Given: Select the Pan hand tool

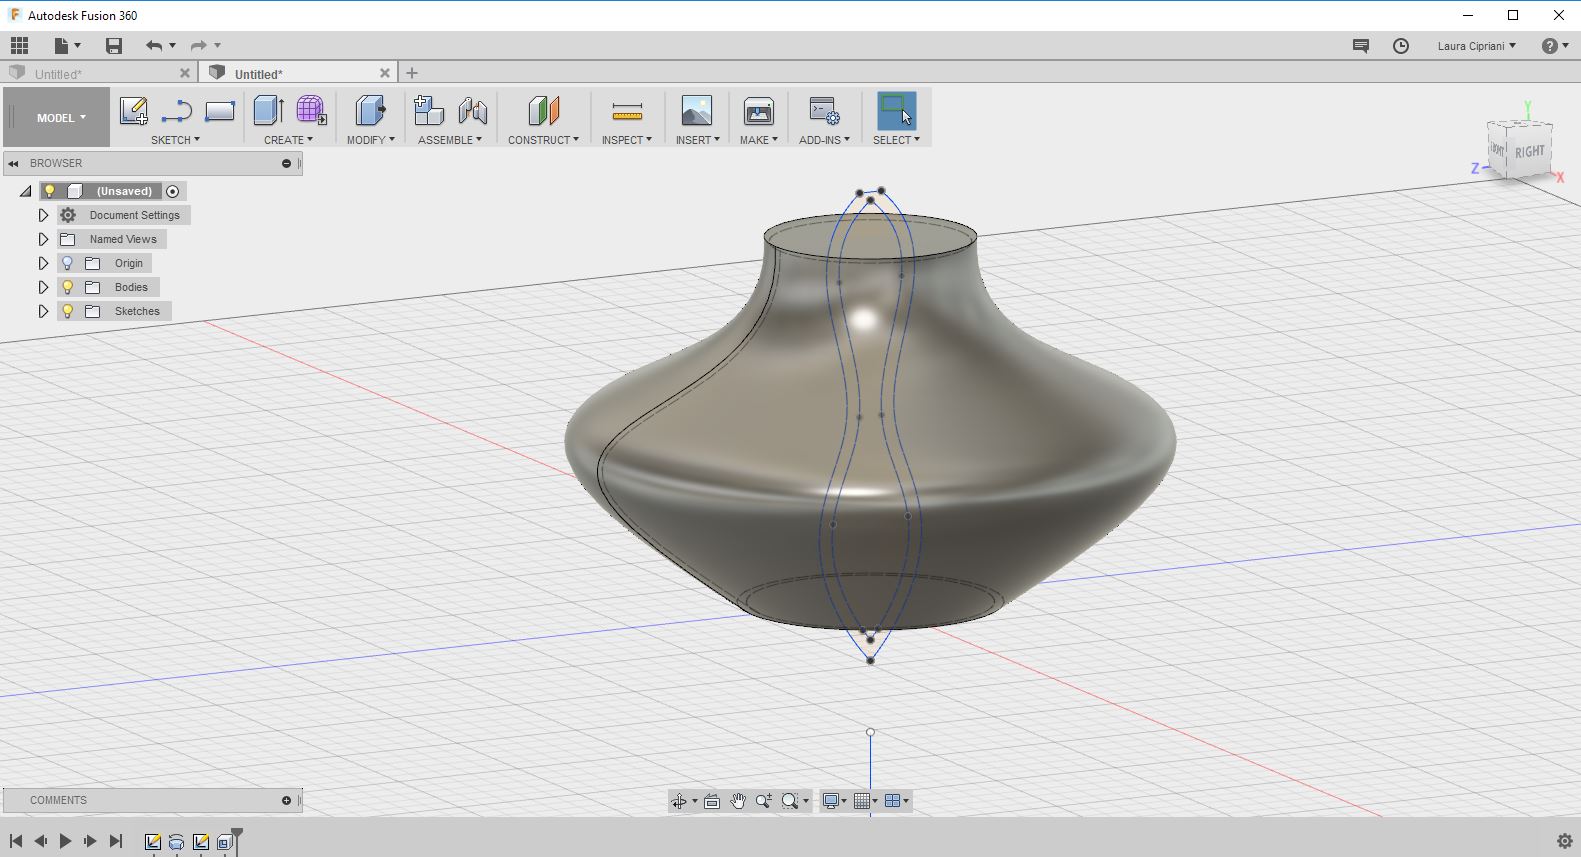Looking at the screenshot, I should 738,801.
